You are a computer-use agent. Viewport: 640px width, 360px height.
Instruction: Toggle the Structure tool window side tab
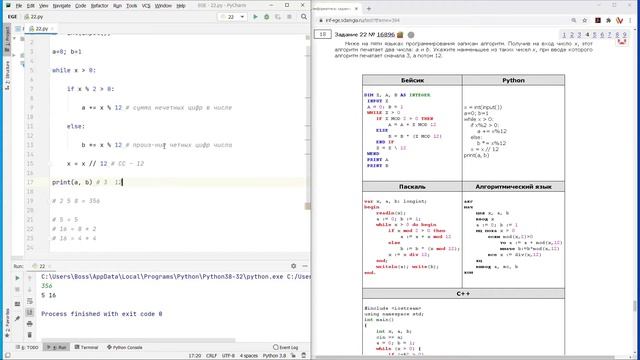tap(7, 76)
